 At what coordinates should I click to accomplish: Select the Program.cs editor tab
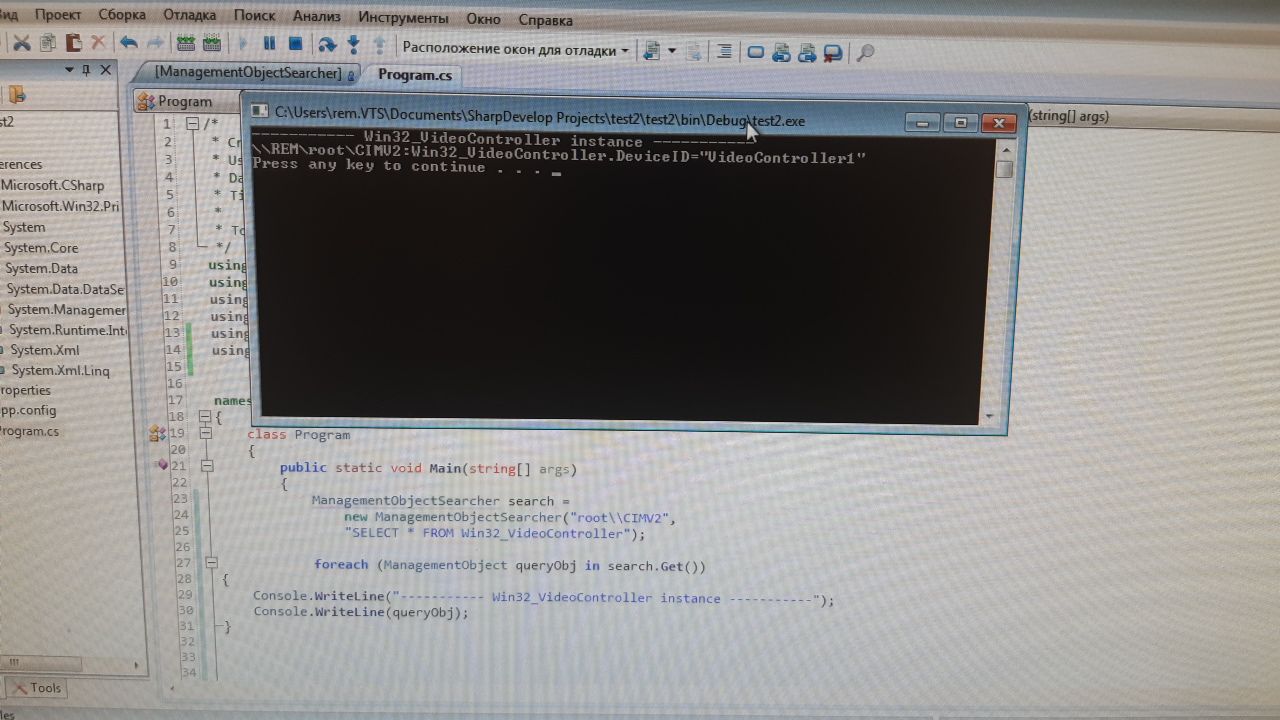click(x=415, y=75)
